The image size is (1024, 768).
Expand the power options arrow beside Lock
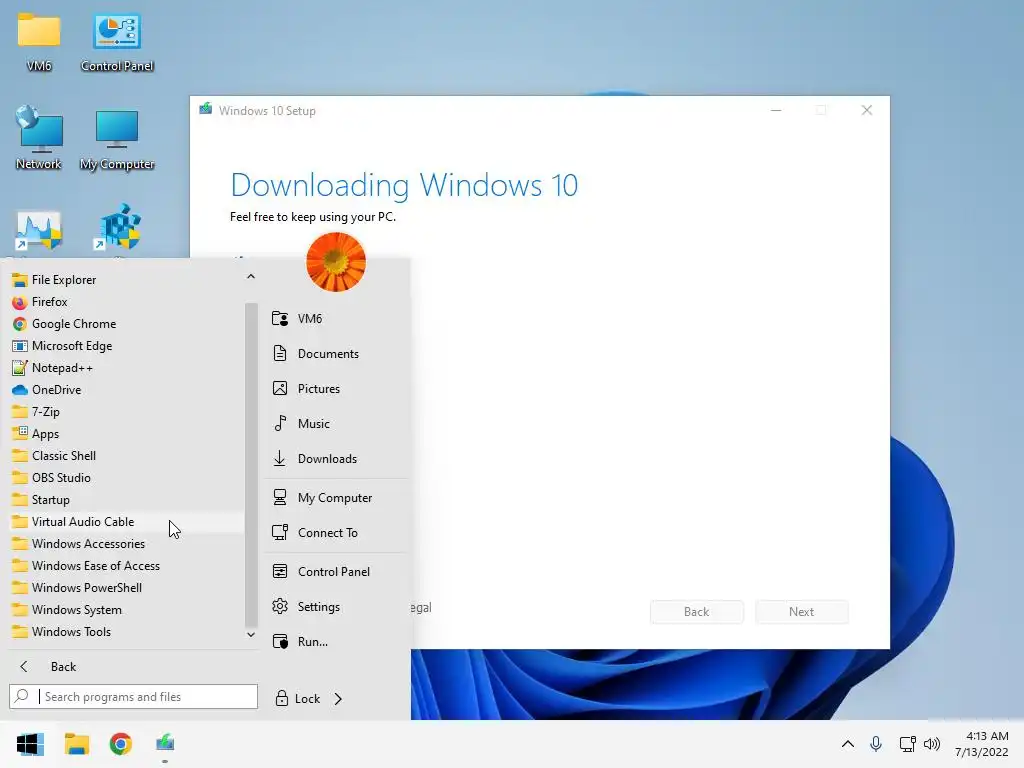point(338,699)
